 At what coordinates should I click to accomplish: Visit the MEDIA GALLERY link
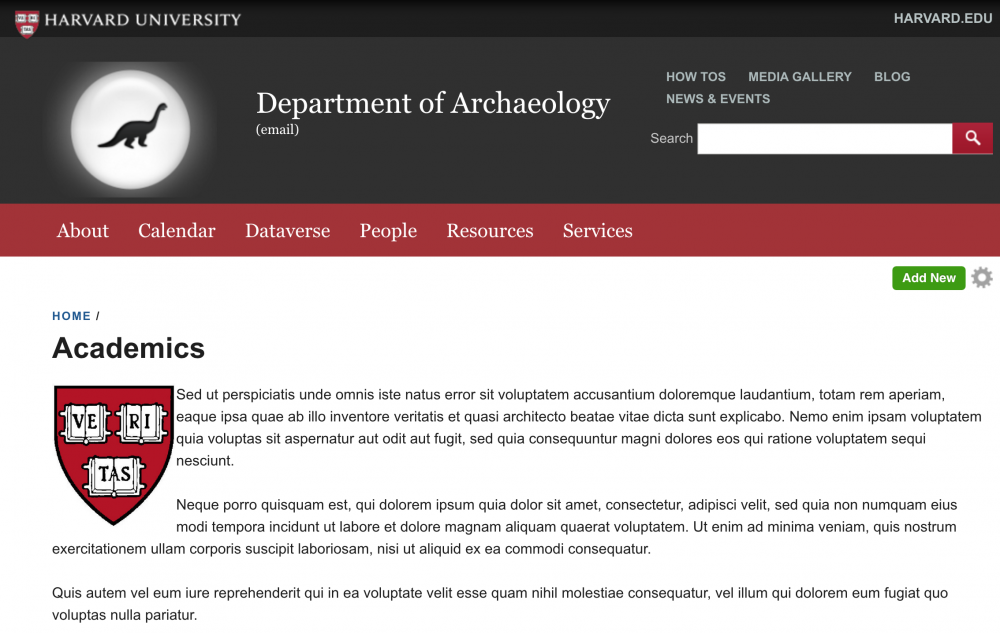(x=800, y=77)
